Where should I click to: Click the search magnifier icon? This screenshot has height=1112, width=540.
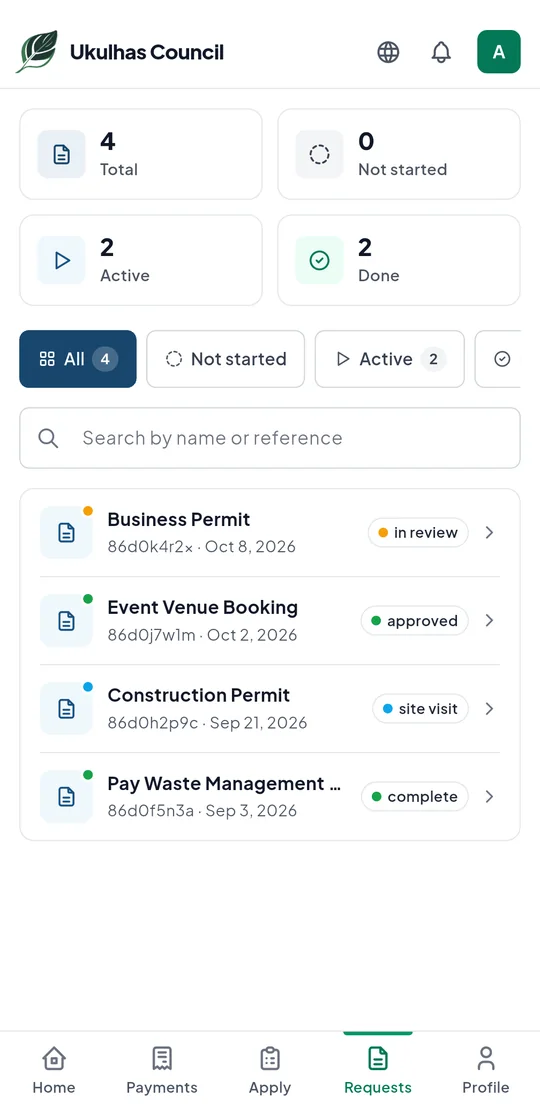(48, 438)
